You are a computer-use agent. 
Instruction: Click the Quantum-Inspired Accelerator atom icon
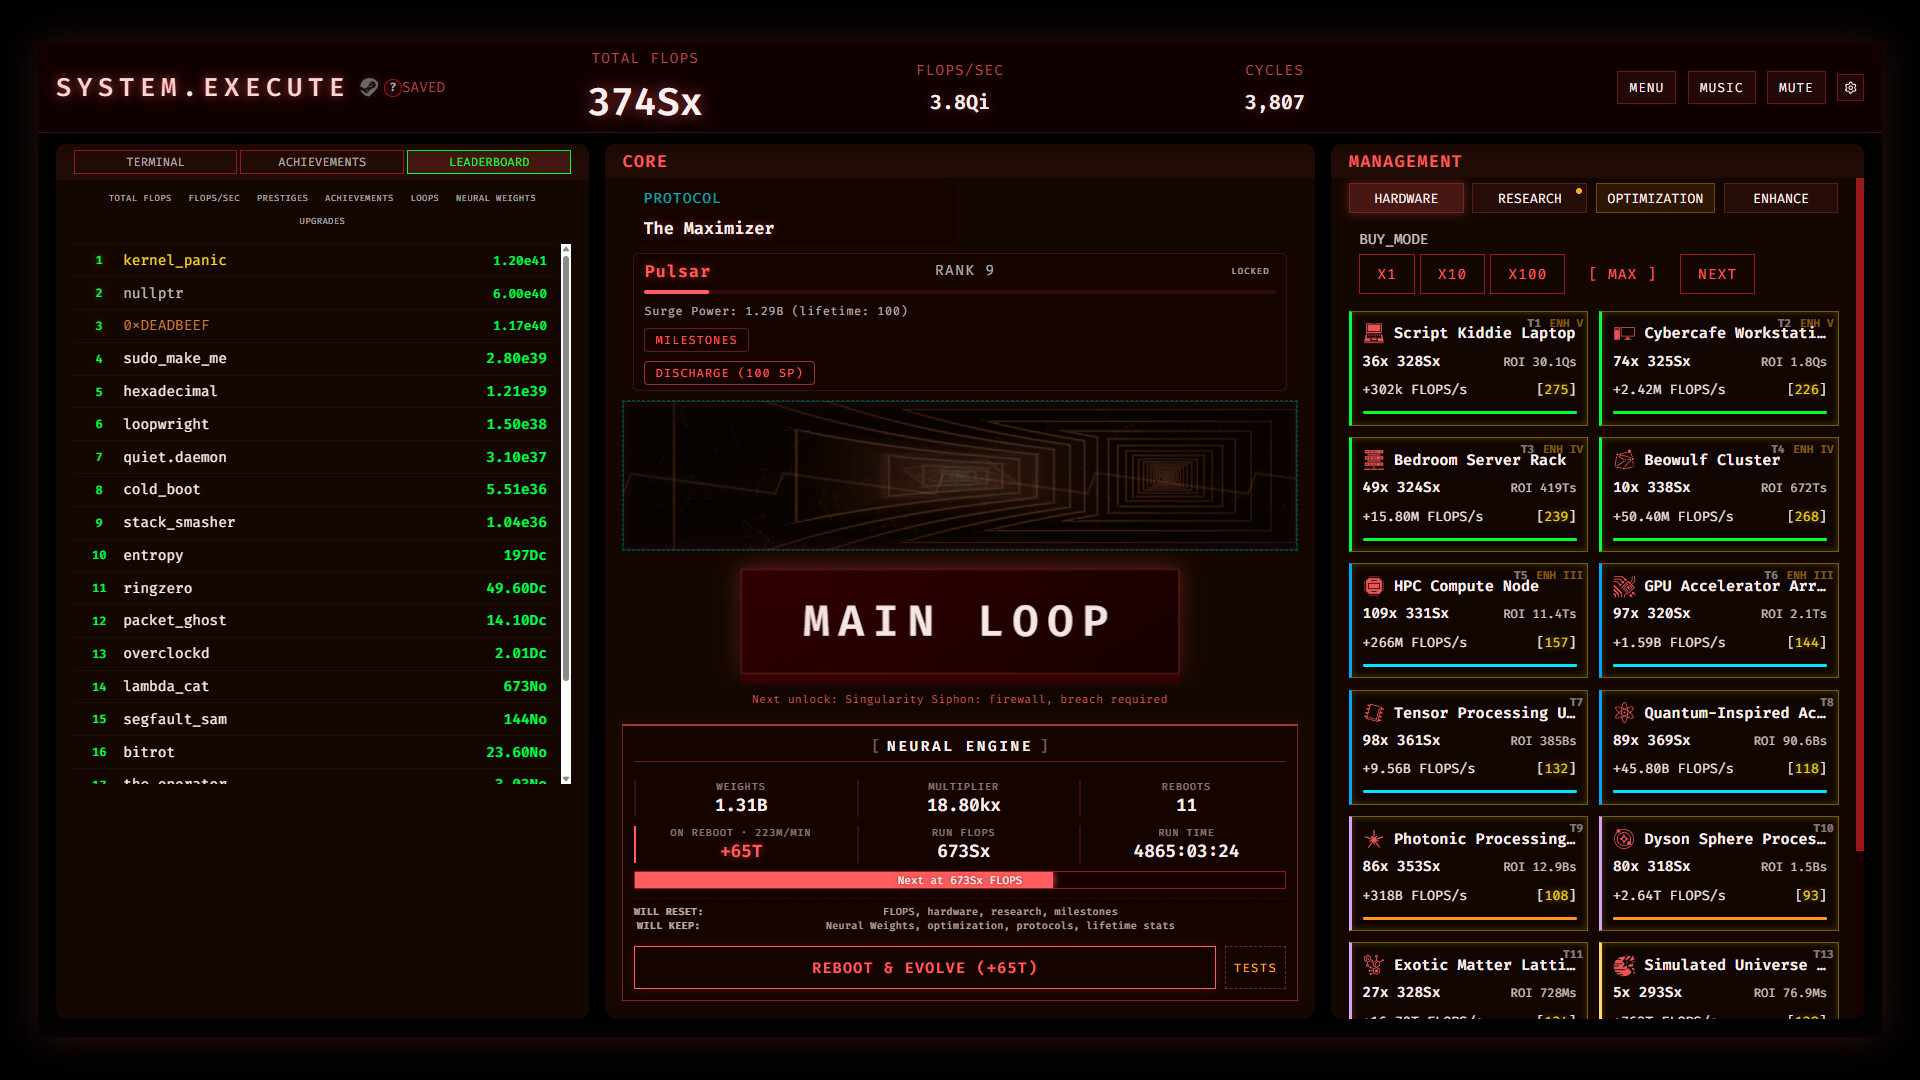[x=1624, y=713]
